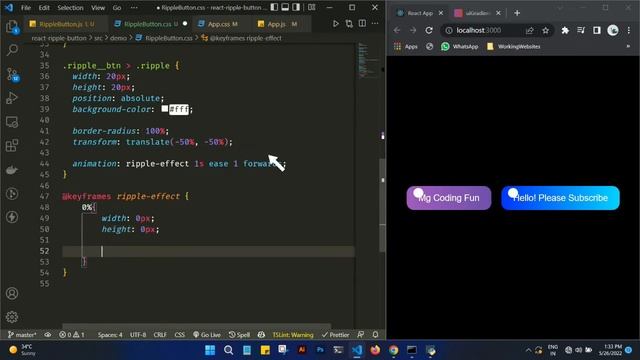Click the code minimap in the editor

coord(368,60)
